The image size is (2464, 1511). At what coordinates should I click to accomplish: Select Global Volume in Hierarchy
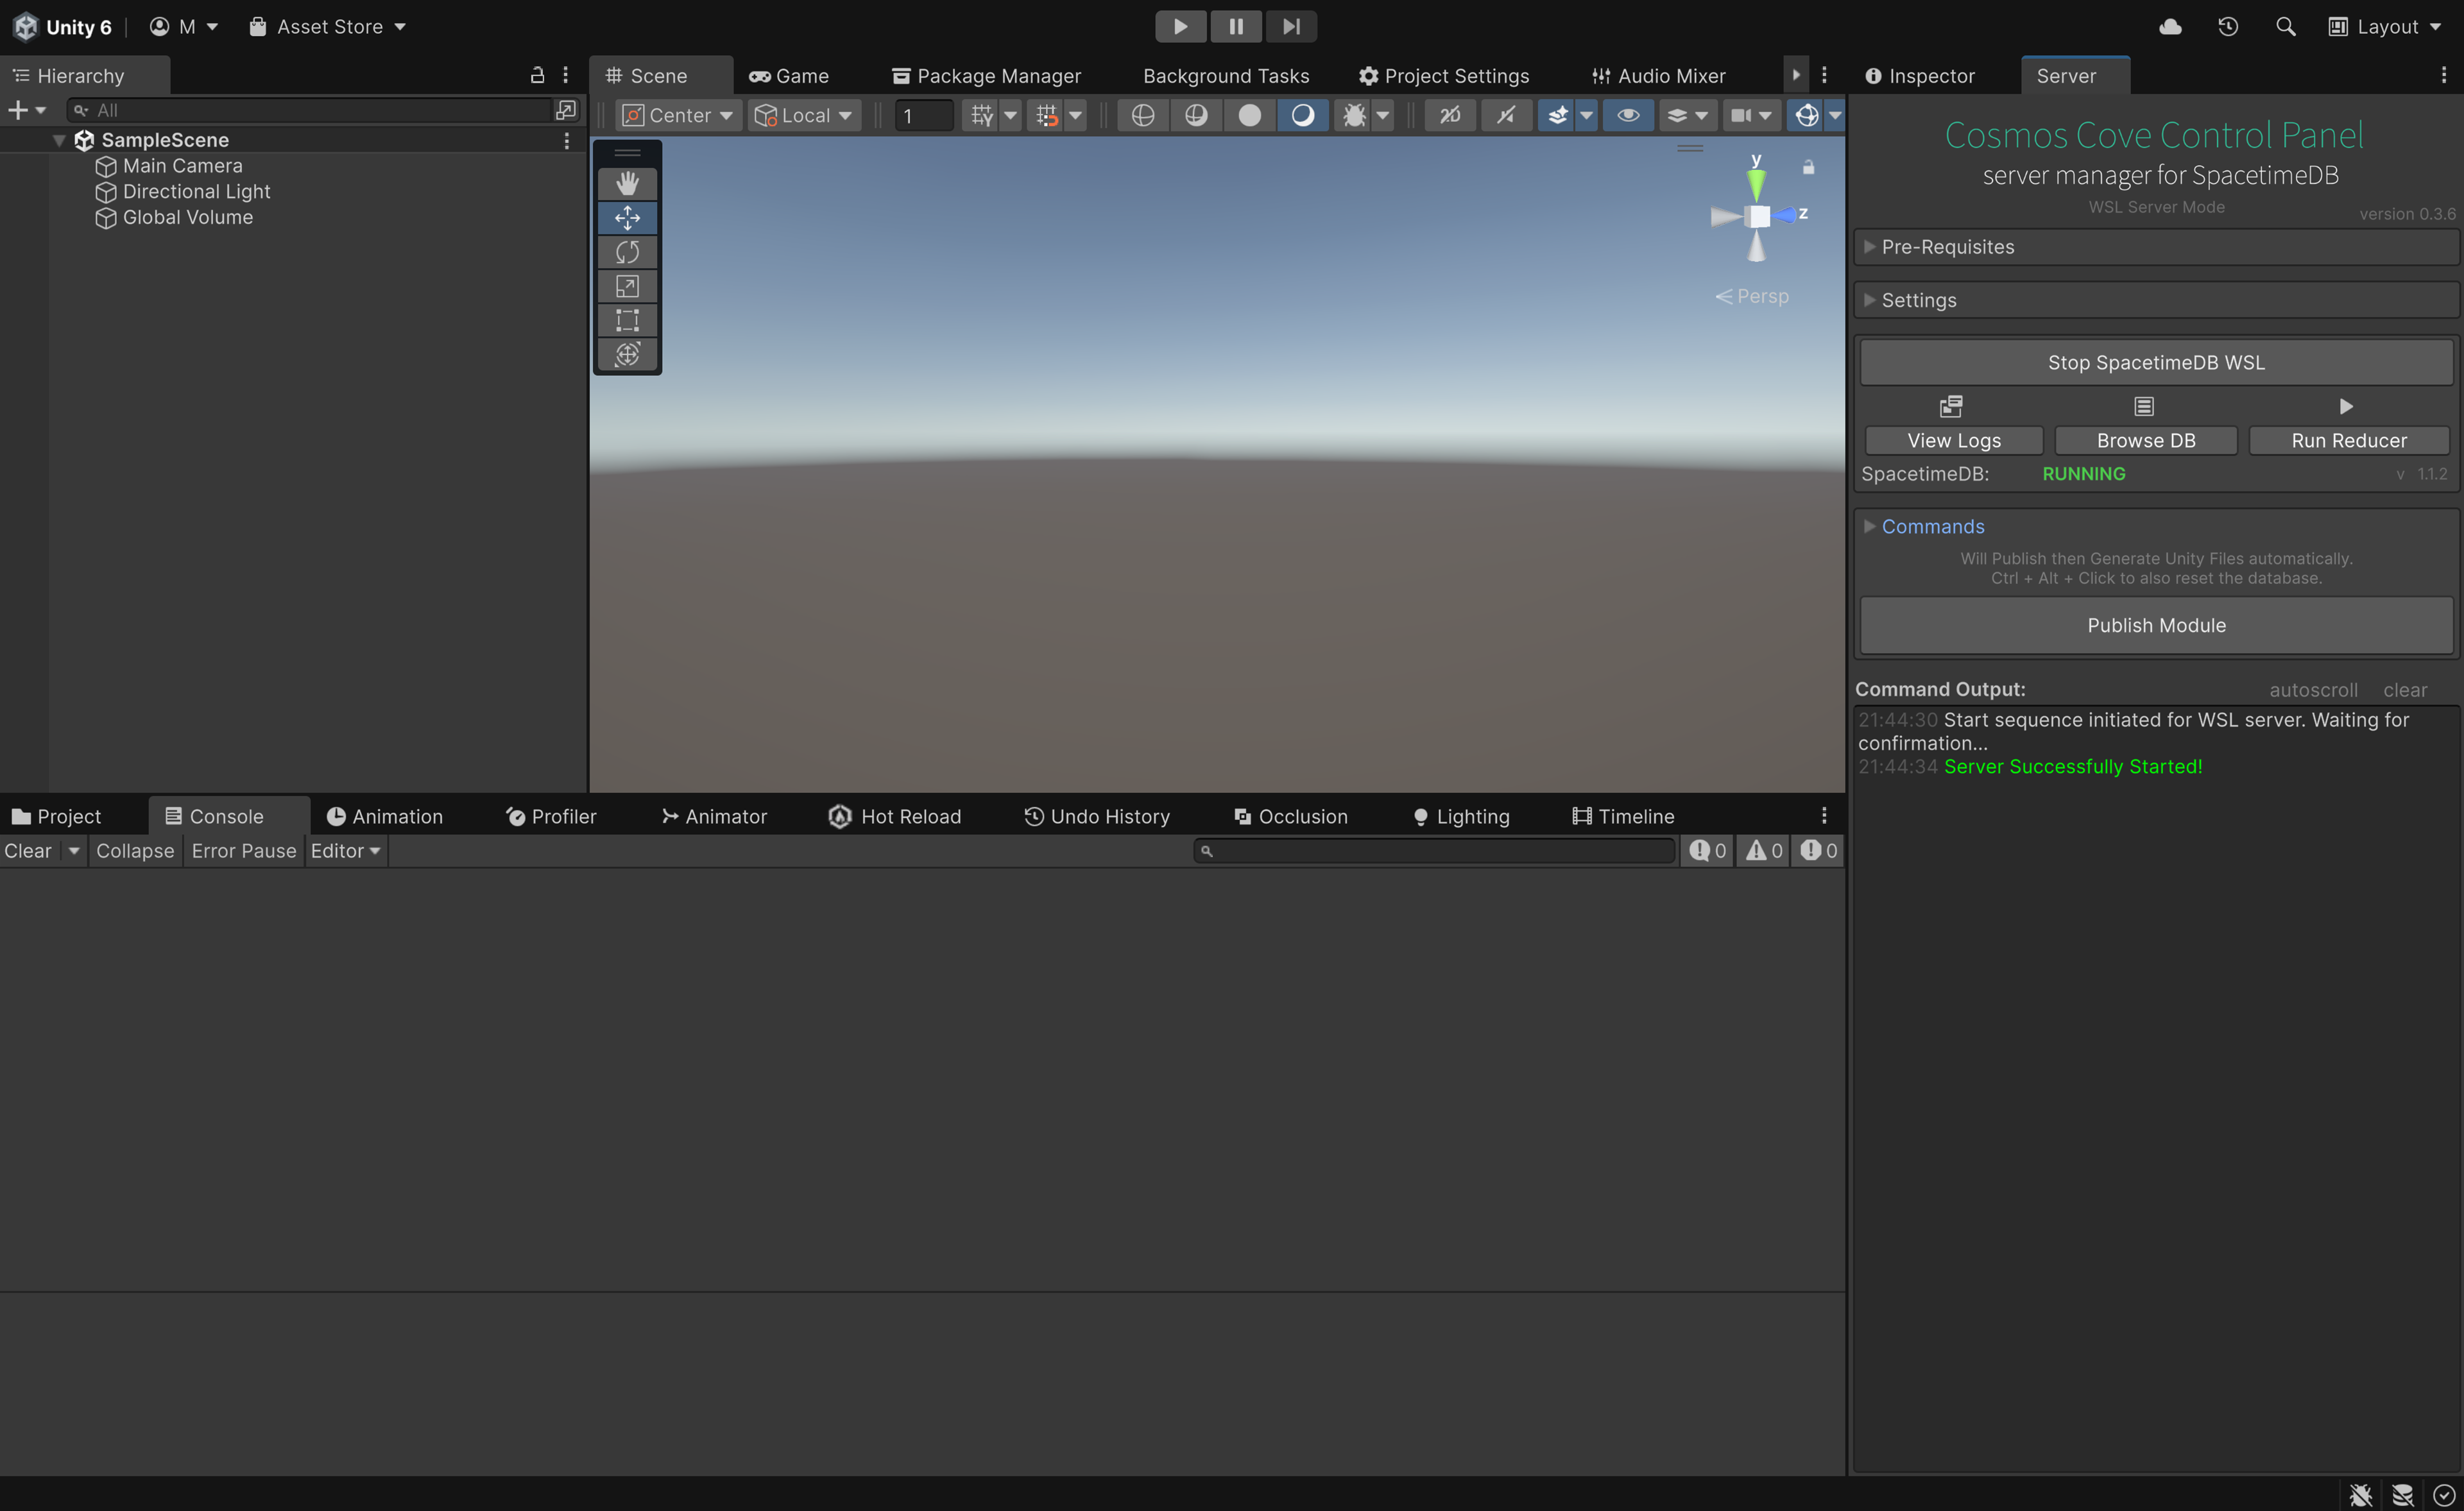click(188, 217)
